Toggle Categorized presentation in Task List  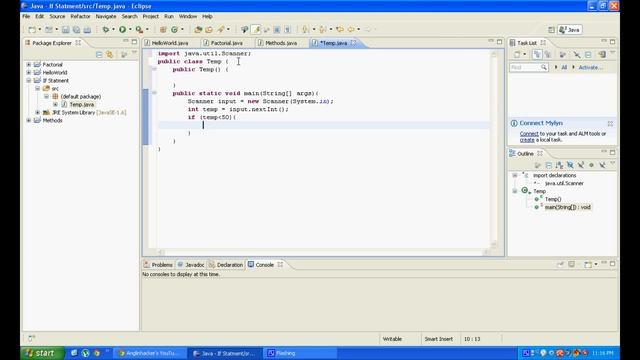click(537, 54)
